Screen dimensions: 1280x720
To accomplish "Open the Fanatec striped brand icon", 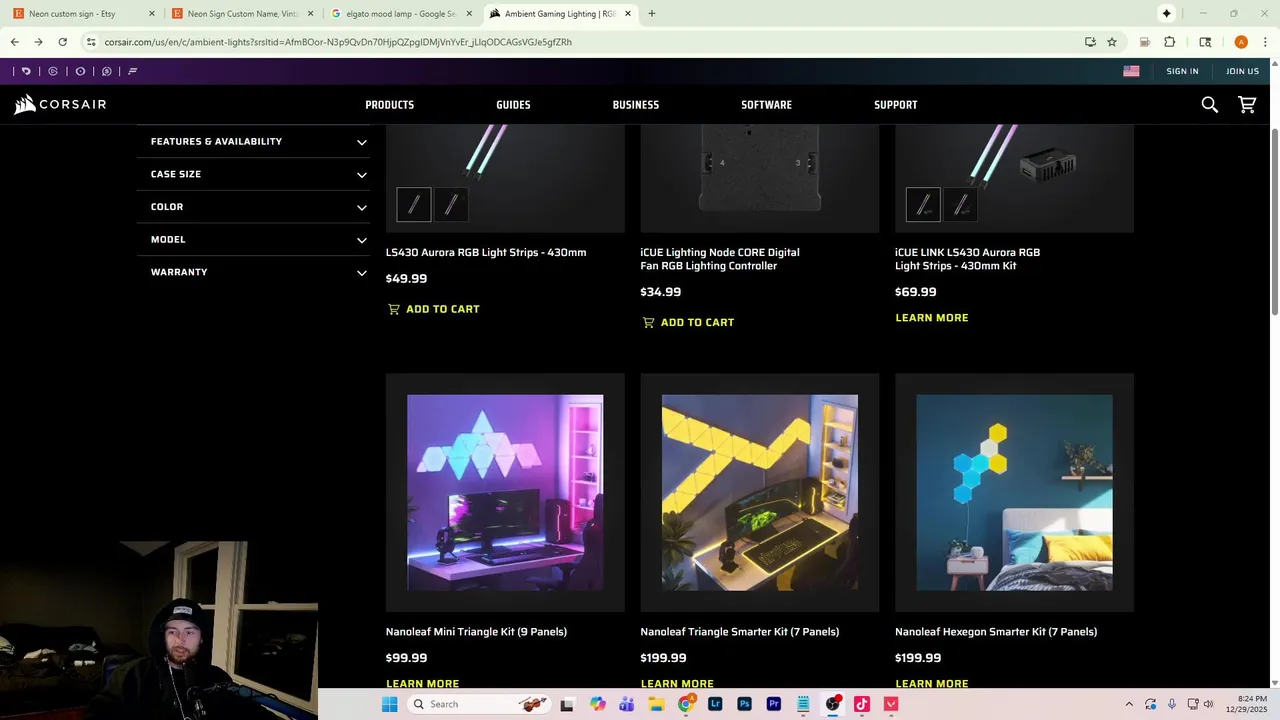I will tap(132, 71).
